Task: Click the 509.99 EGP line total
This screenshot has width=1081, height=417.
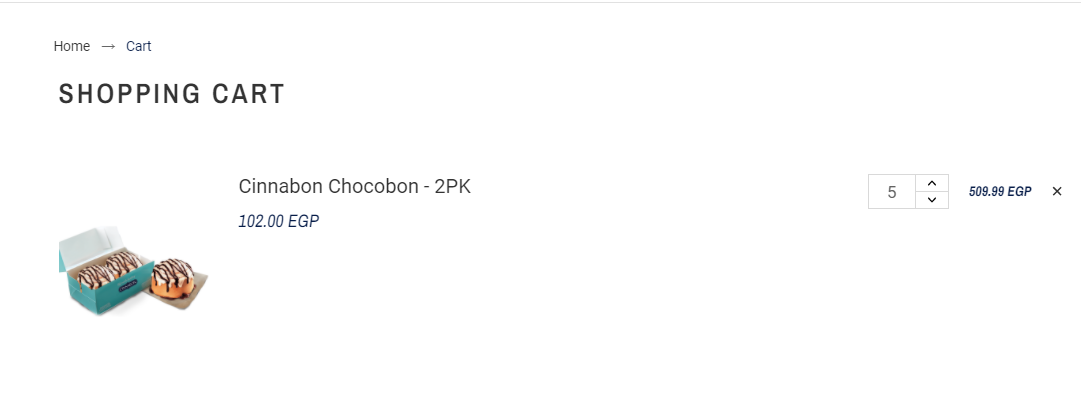Action: click(x=1000, y=192)
